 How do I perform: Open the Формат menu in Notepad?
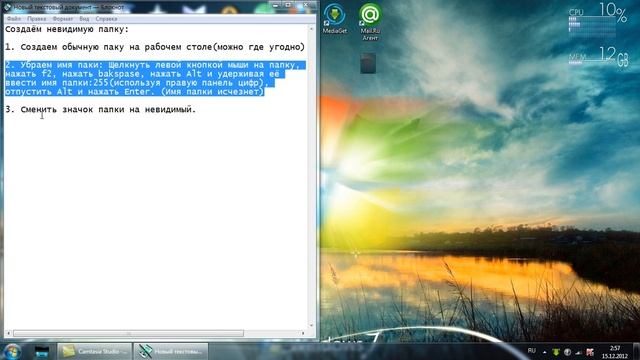[x=62, y=19]
